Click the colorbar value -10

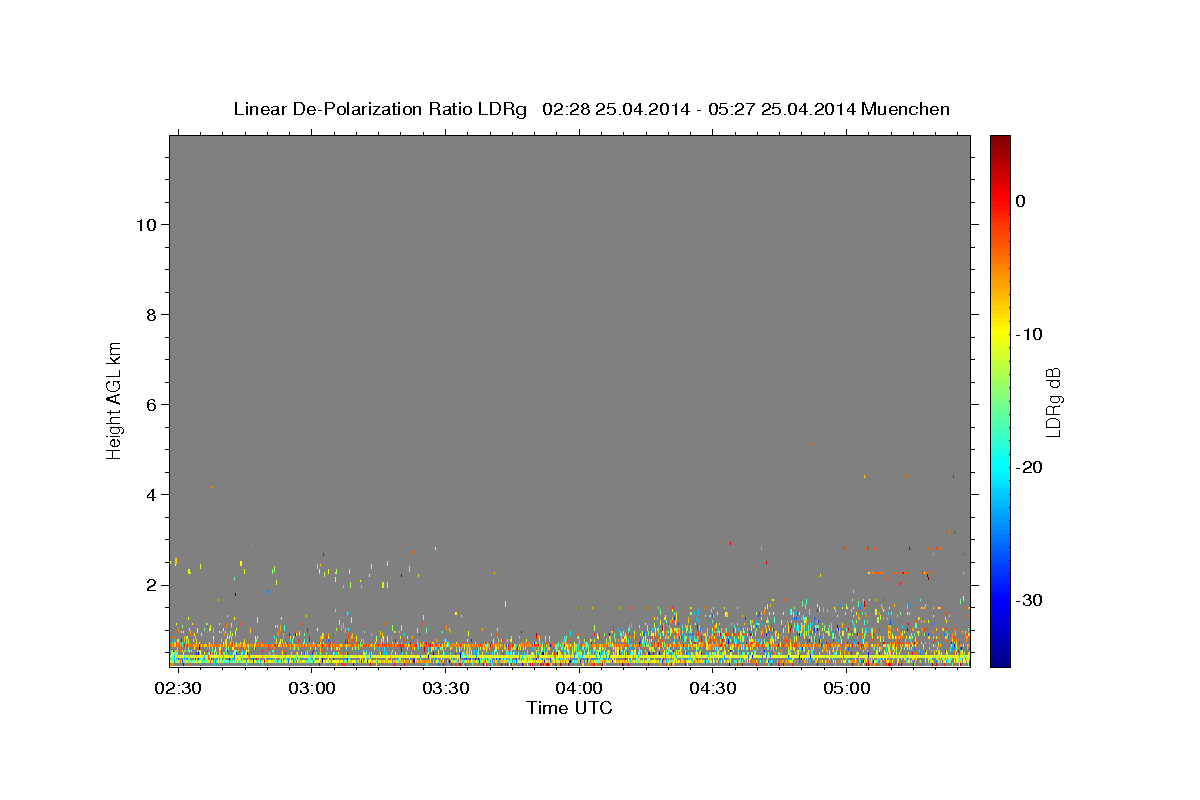pos(1030,334)
